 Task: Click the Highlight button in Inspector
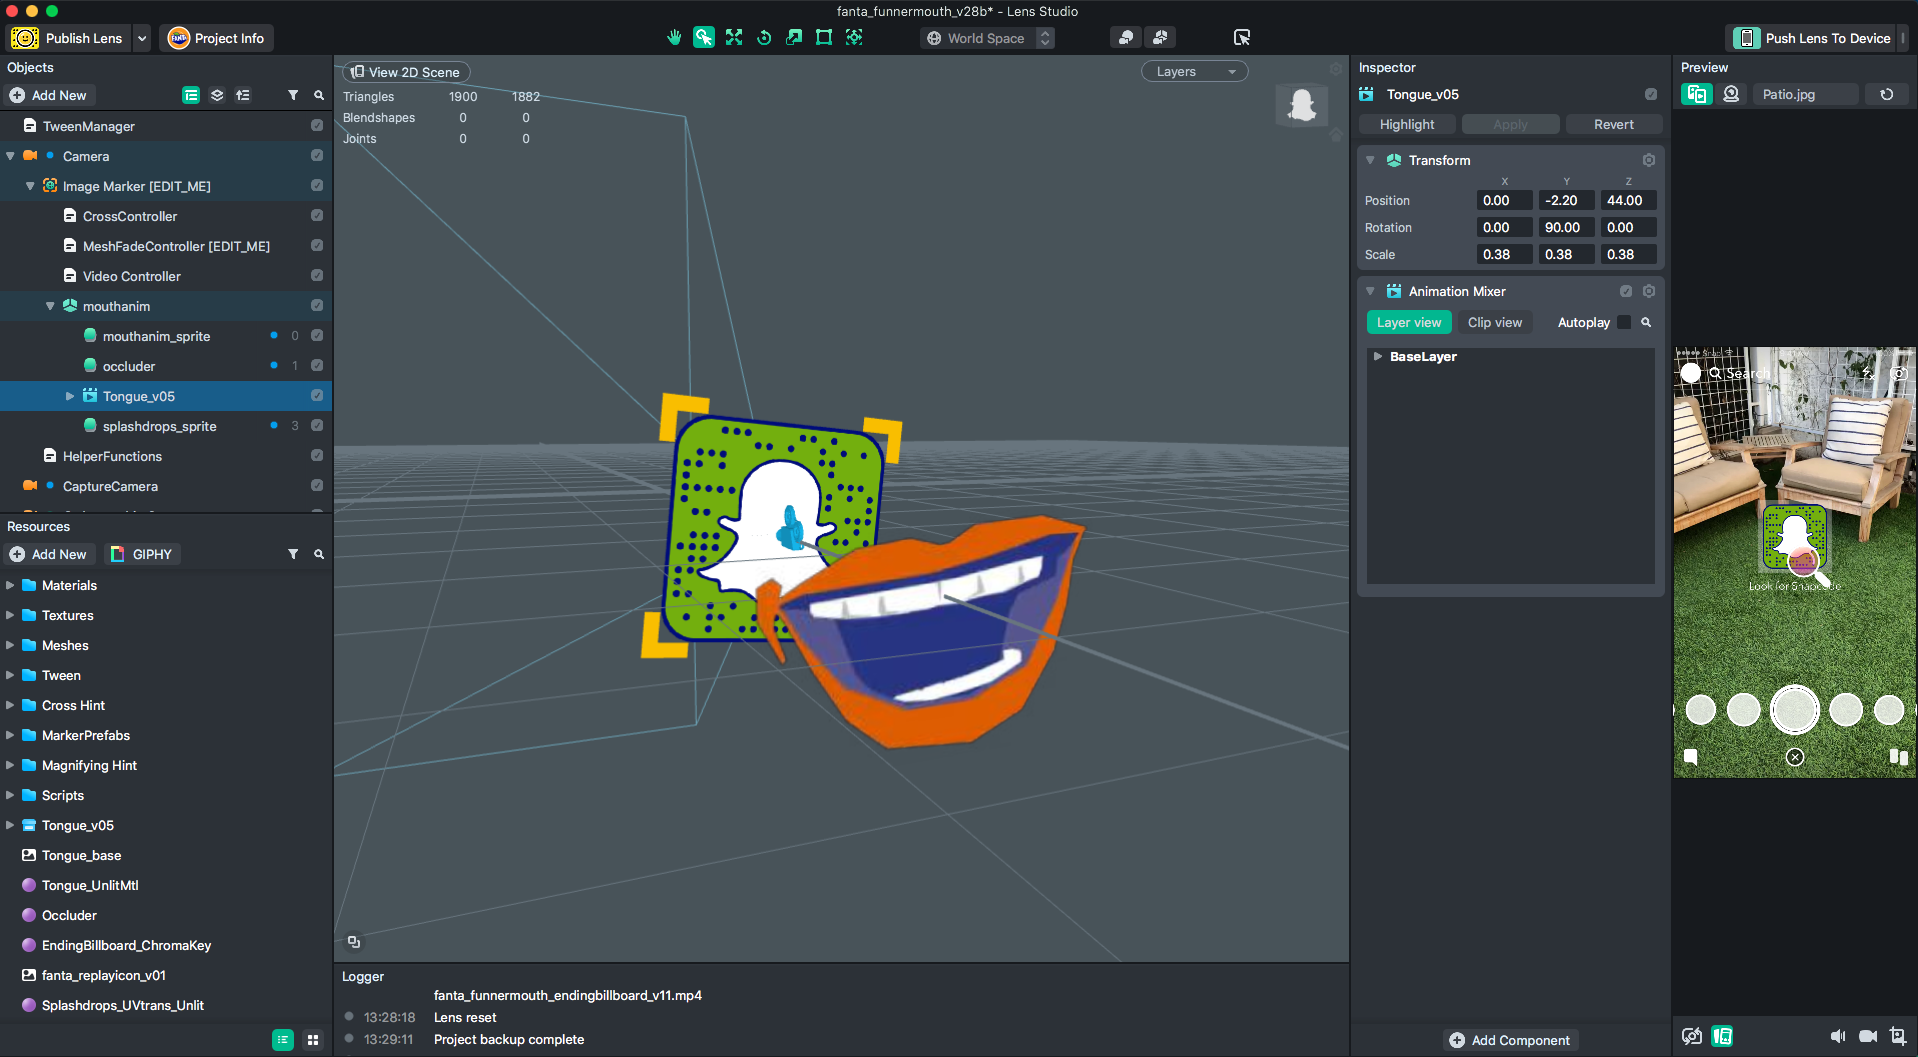pos(1407,124)
